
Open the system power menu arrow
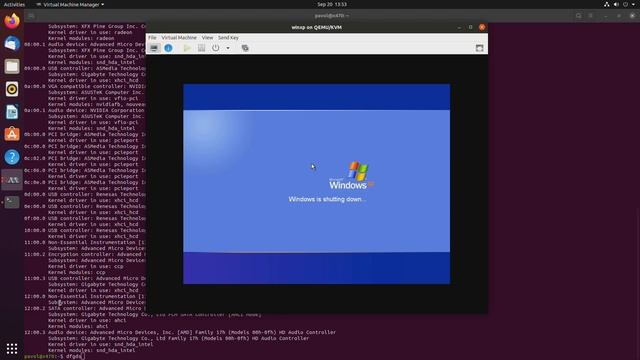point(633,4)
